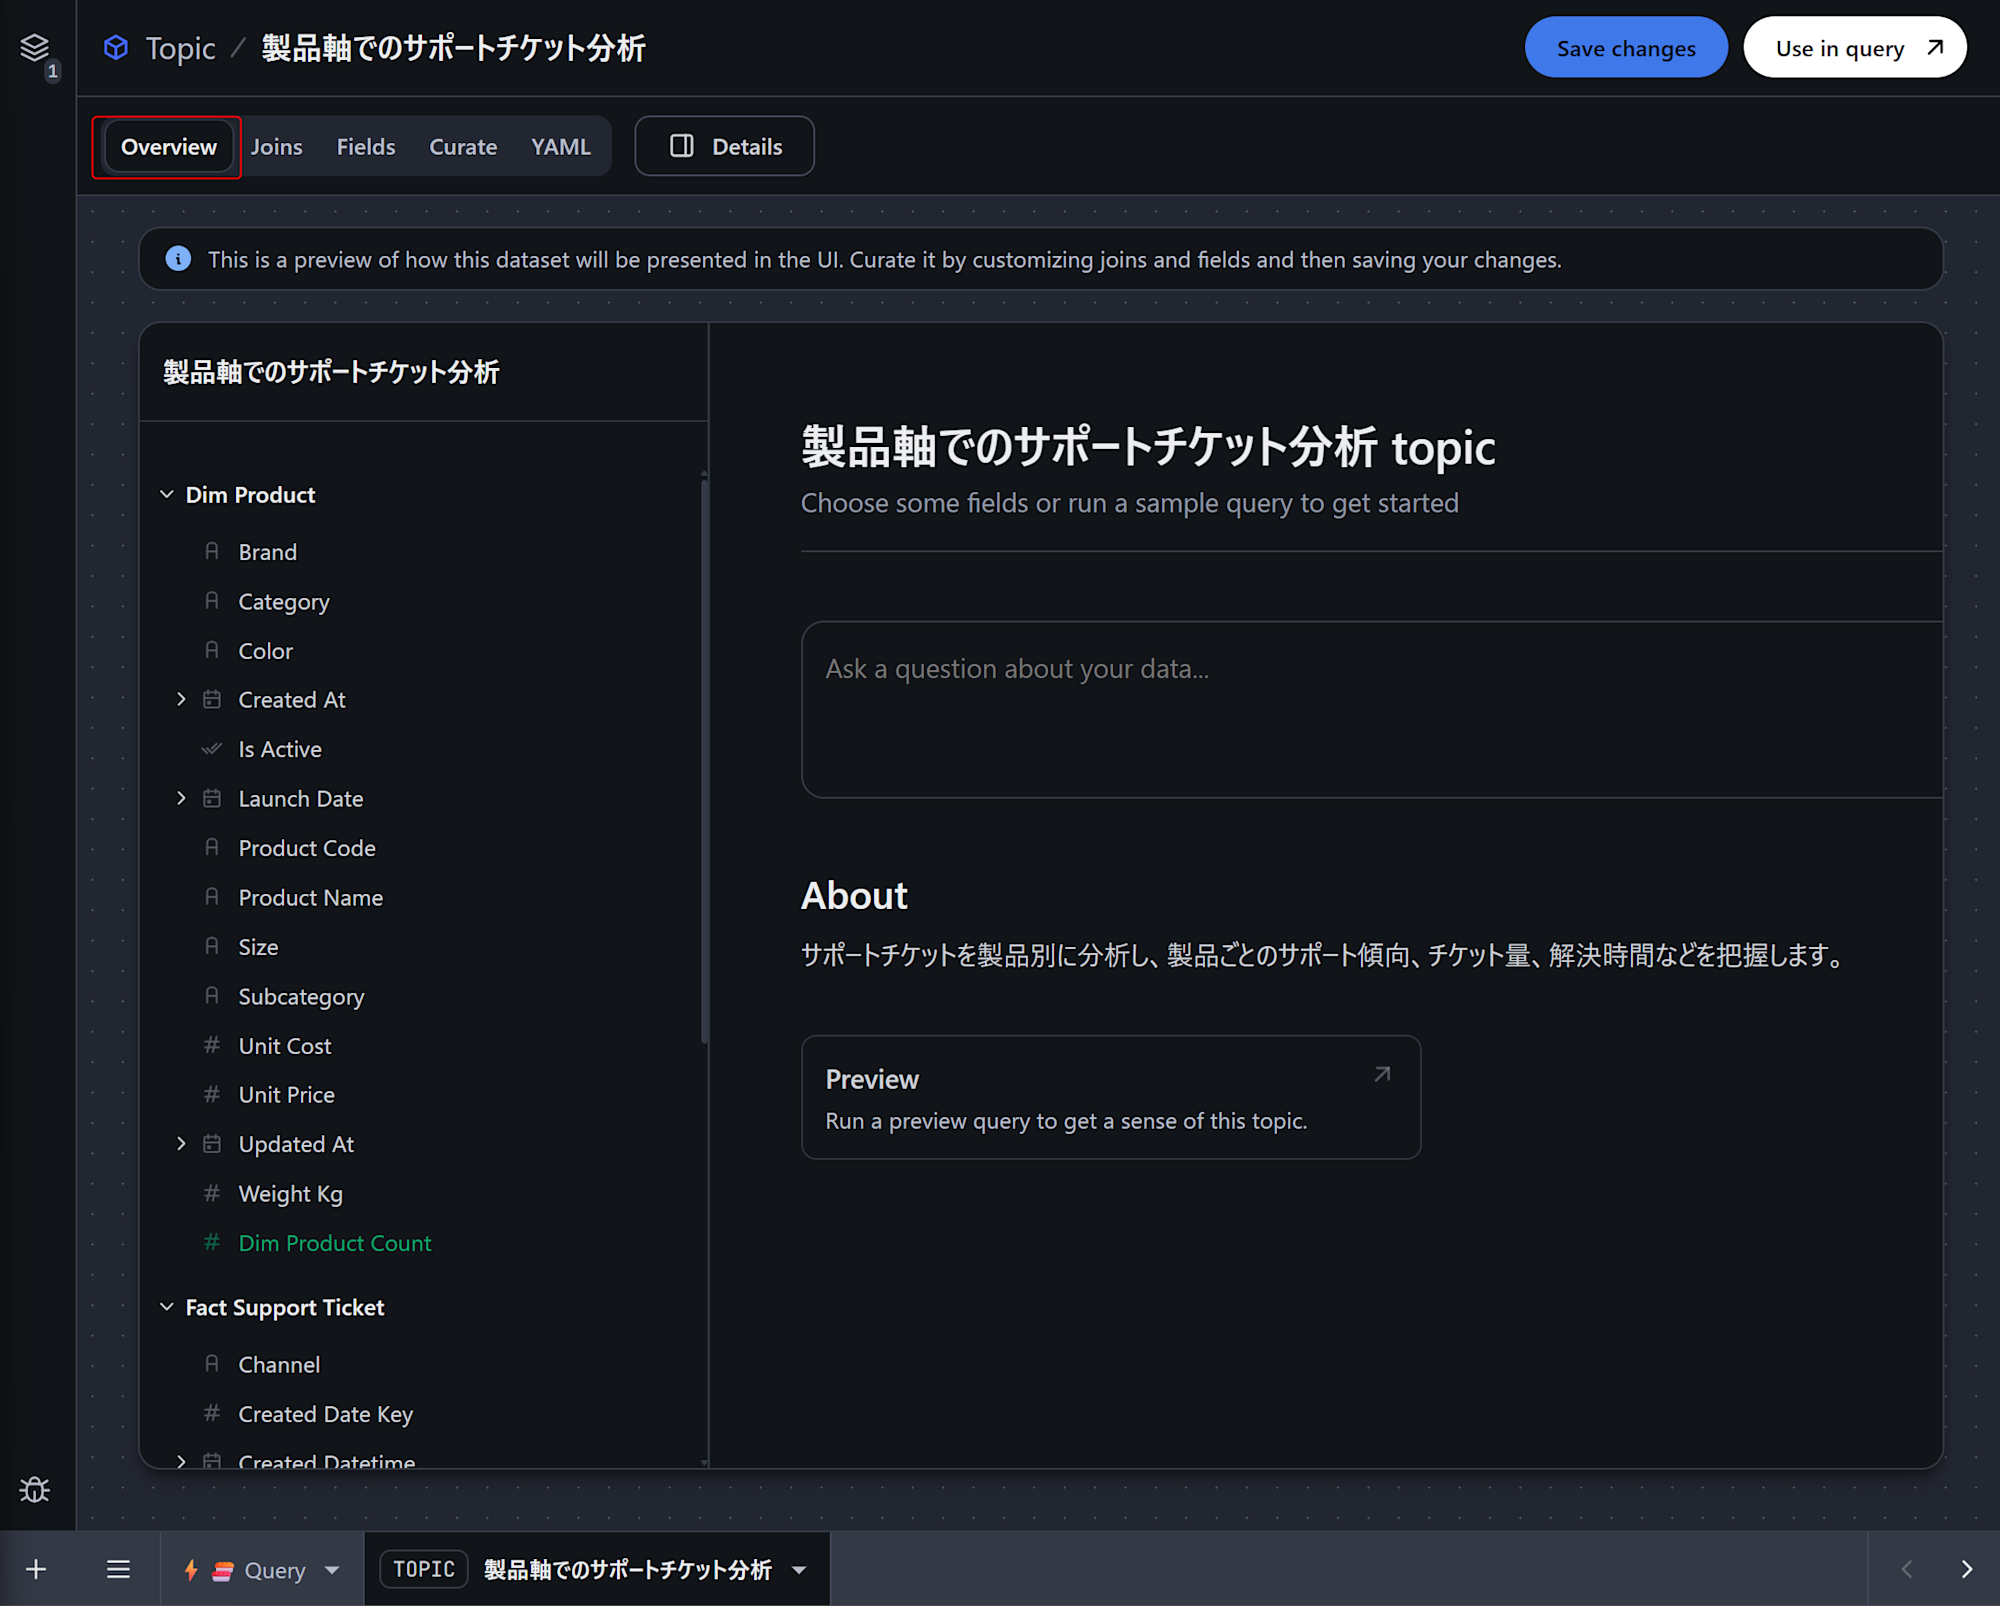The height and width of the screenshot is (1606, 2000).
Task: Open the hamburger list menu icon
Action: tap(118, 1569)
